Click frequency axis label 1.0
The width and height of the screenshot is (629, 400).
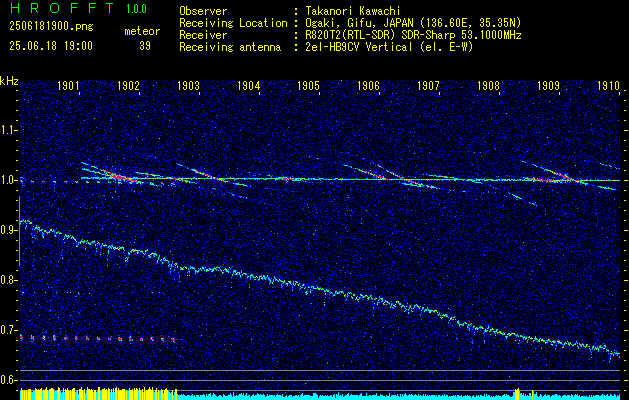coord(8,180)
